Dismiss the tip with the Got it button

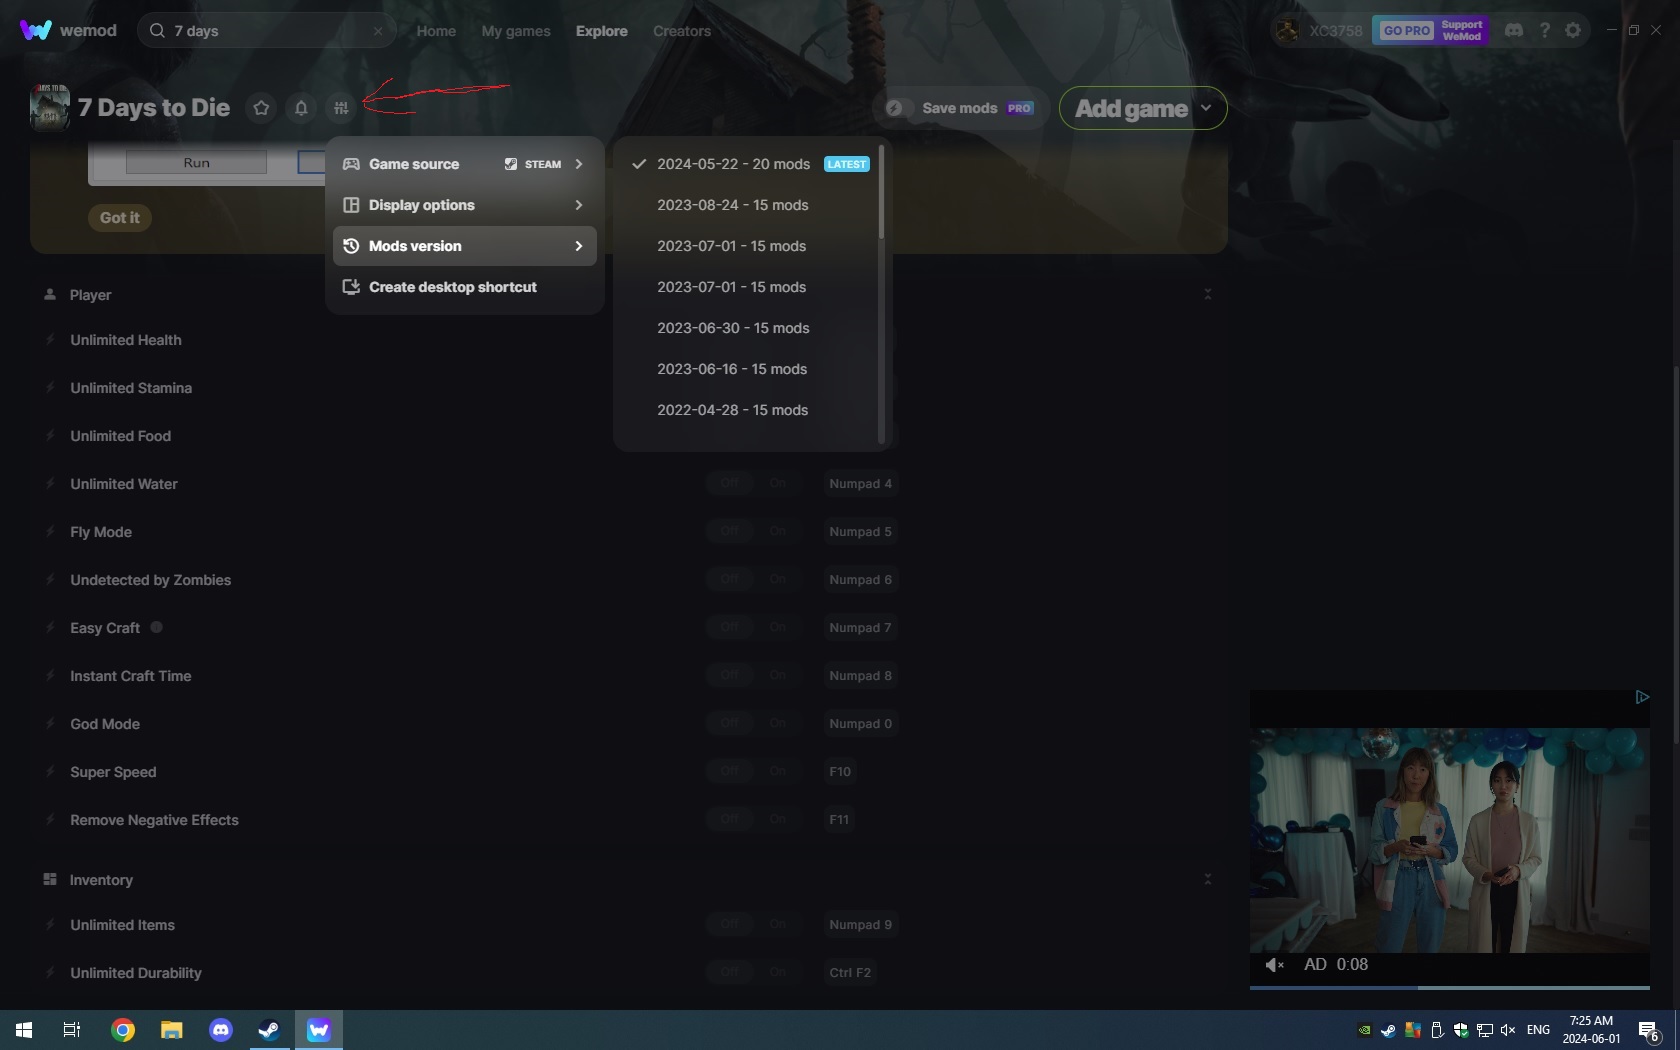point(119,217)
